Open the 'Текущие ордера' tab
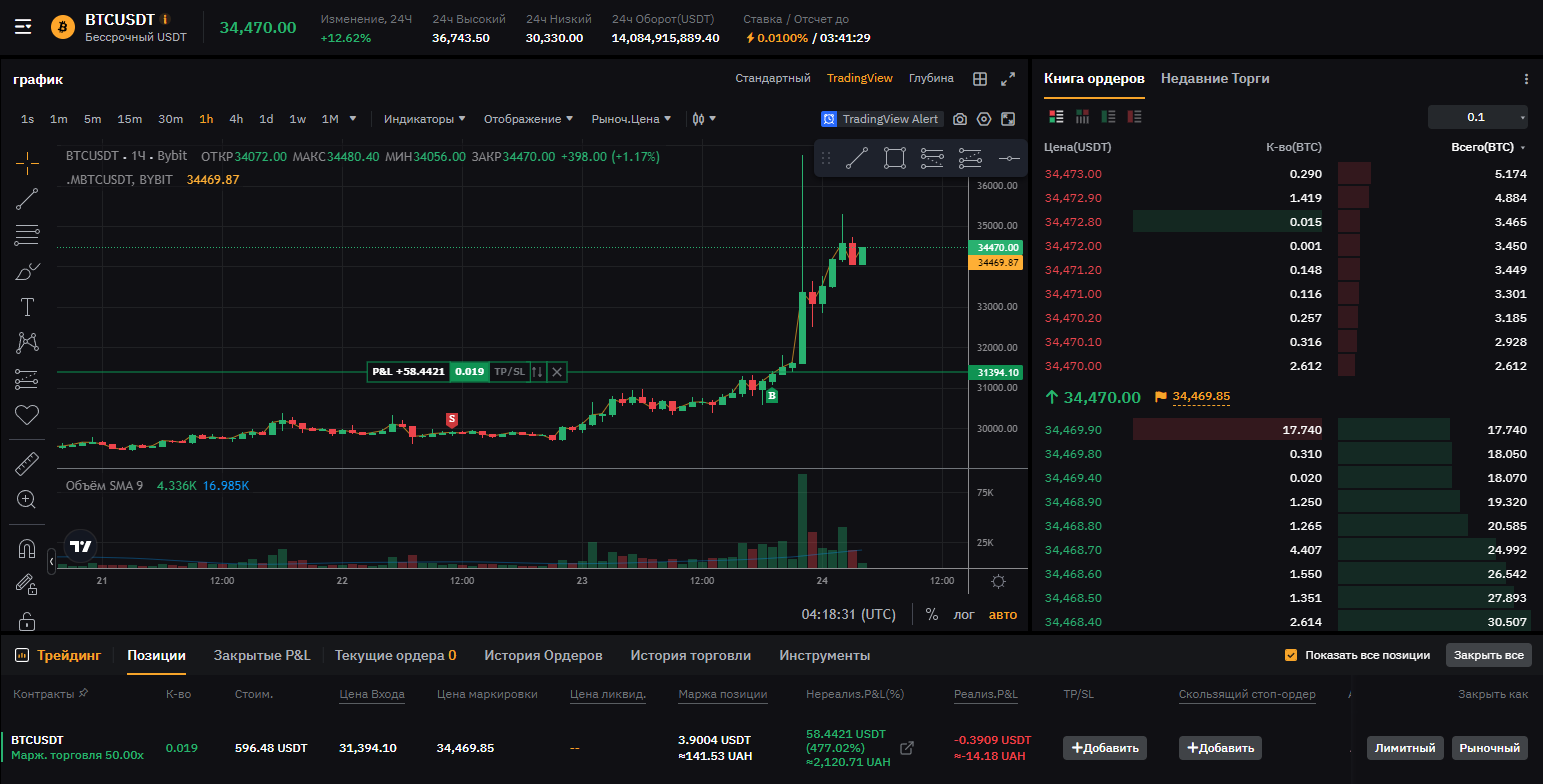Image resolution: width=1543 pixels, height=784 pixels. (395, 655)
